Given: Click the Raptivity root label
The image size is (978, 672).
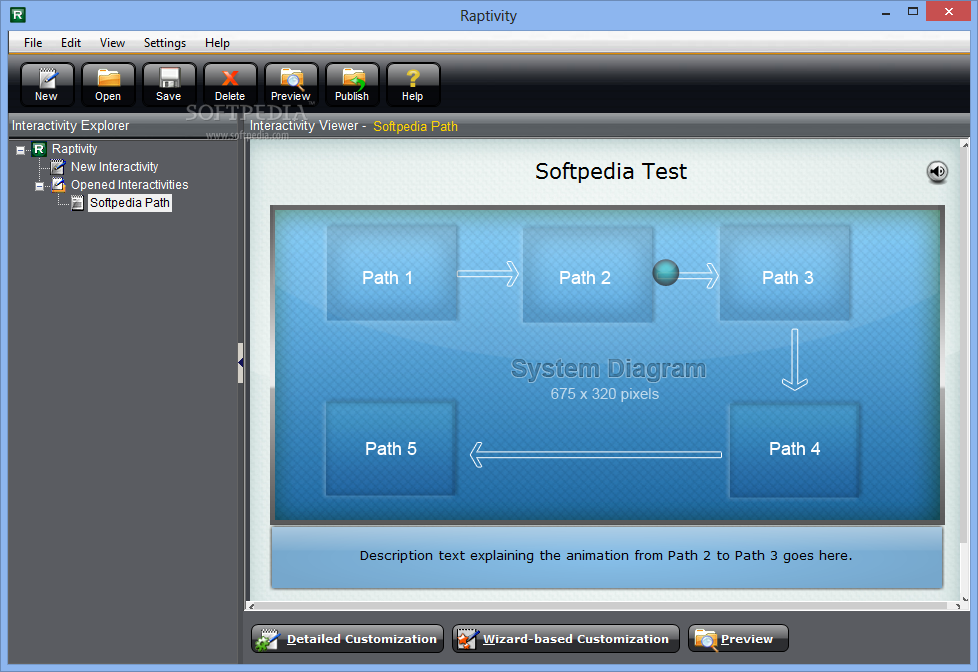Looking at the screenshot, I should pos(75,149).
